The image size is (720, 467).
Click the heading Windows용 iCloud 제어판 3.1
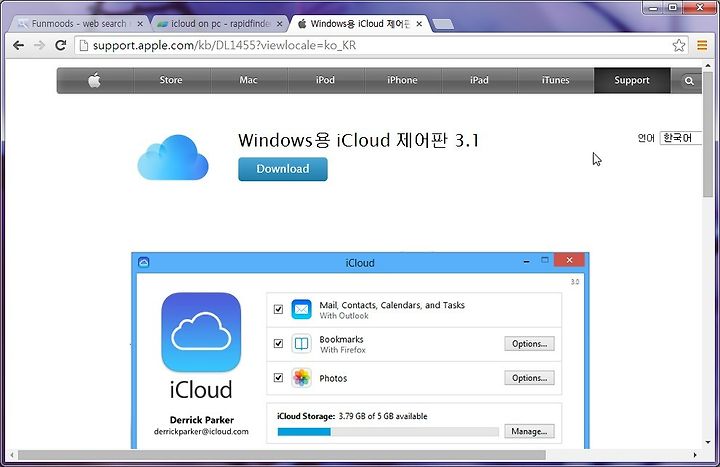[x=358, y=140]
